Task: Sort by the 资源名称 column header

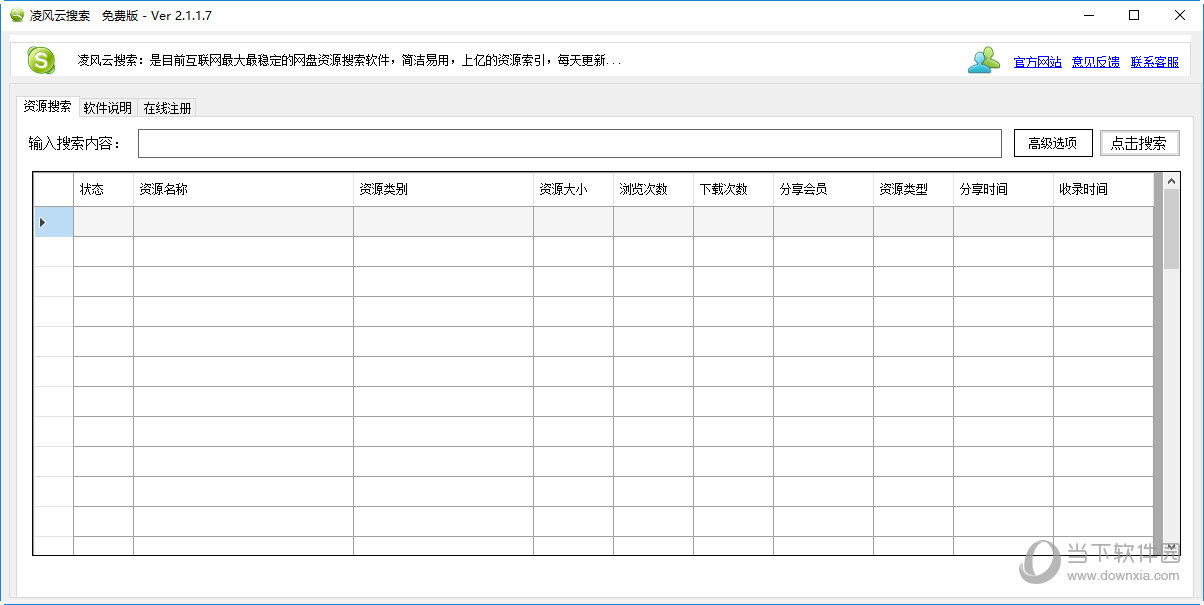Action: pos(243,189)
